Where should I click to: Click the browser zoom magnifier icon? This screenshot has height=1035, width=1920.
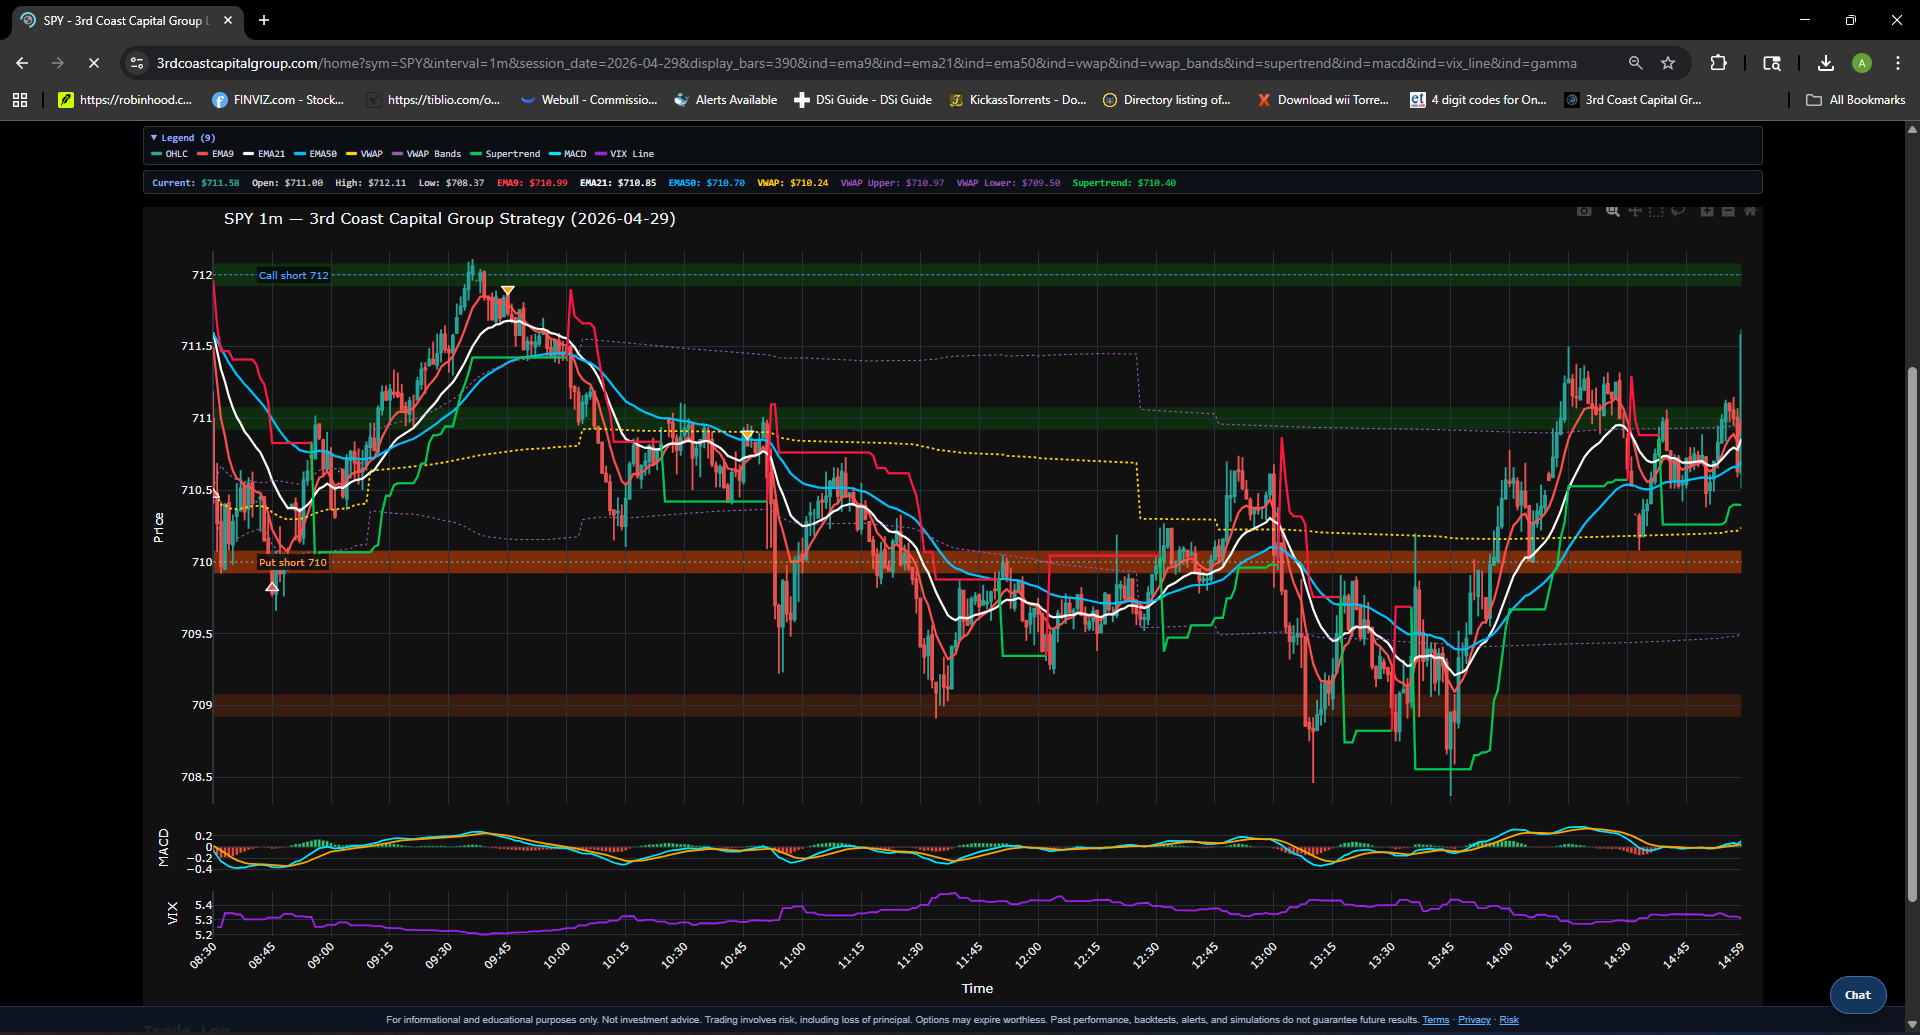point(1635,63)
